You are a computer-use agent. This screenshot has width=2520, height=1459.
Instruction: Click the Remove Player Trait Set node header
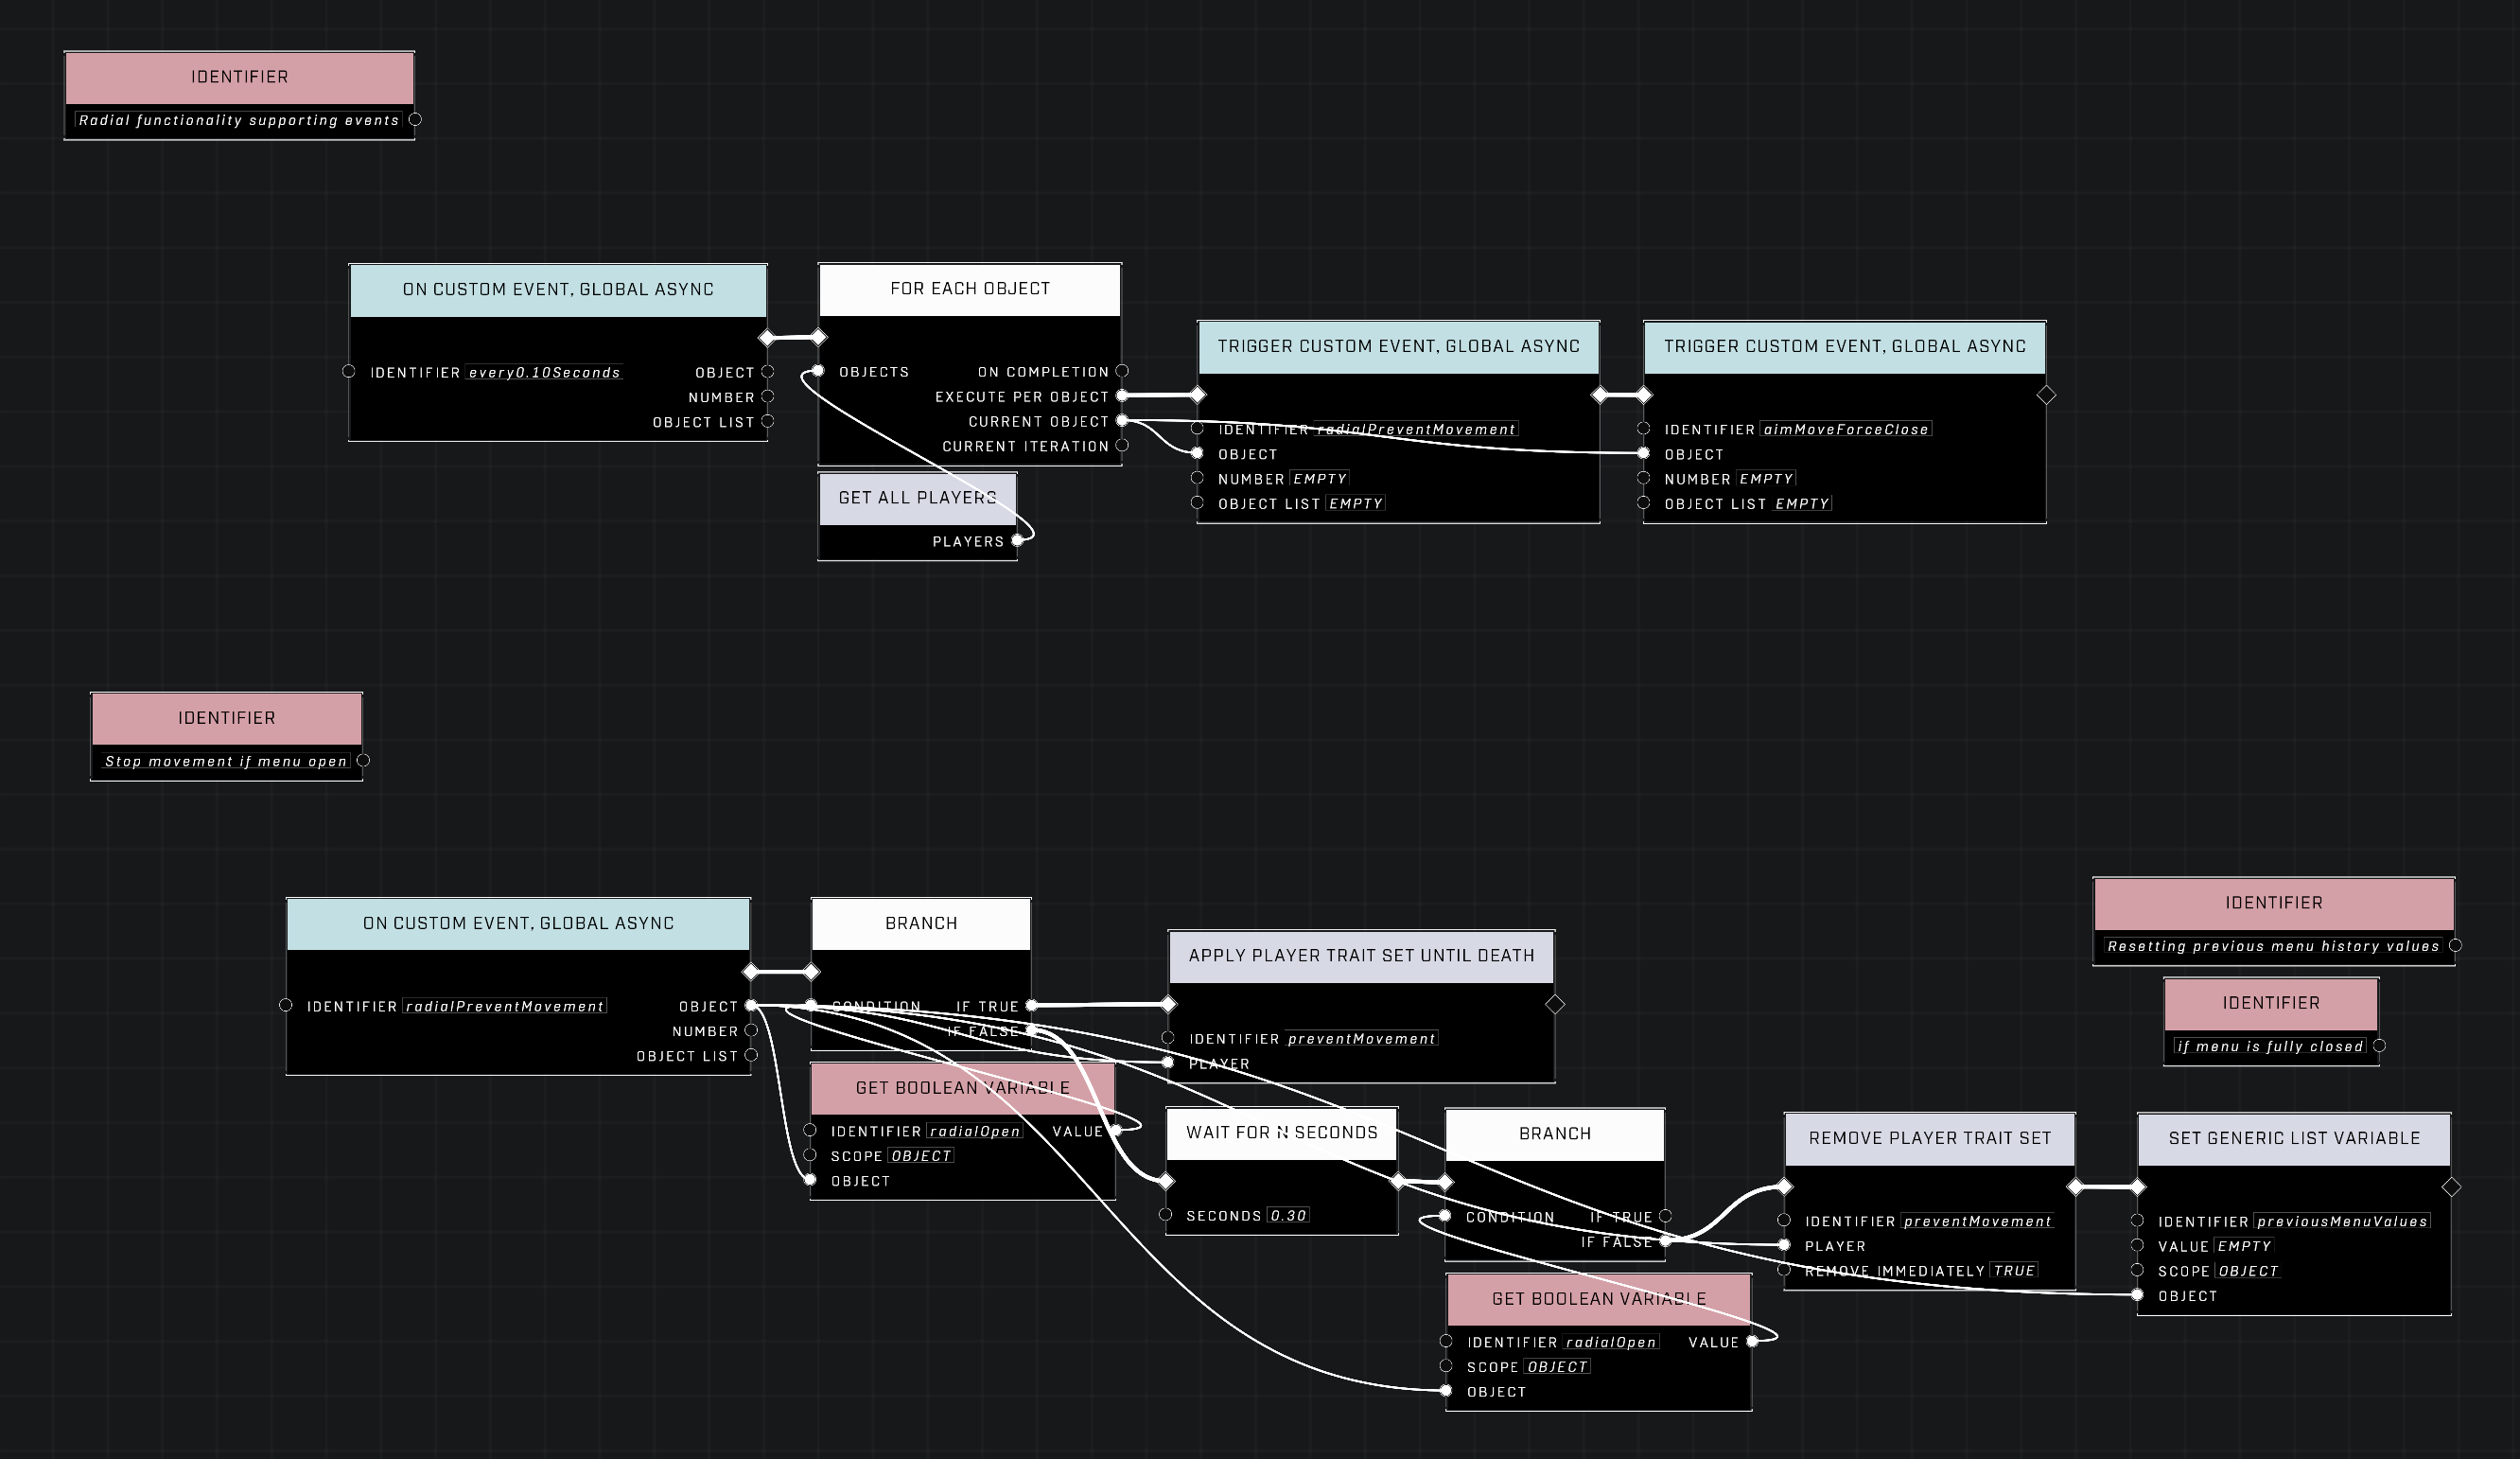click(x=1929, y=1138)
